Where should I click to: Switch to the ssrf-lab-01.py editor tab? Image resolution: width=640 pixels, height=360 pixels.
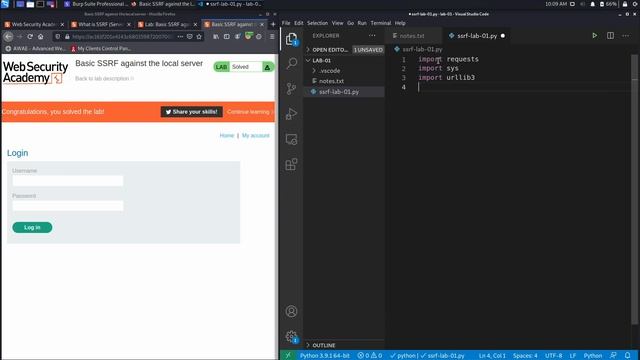(477, 36)
